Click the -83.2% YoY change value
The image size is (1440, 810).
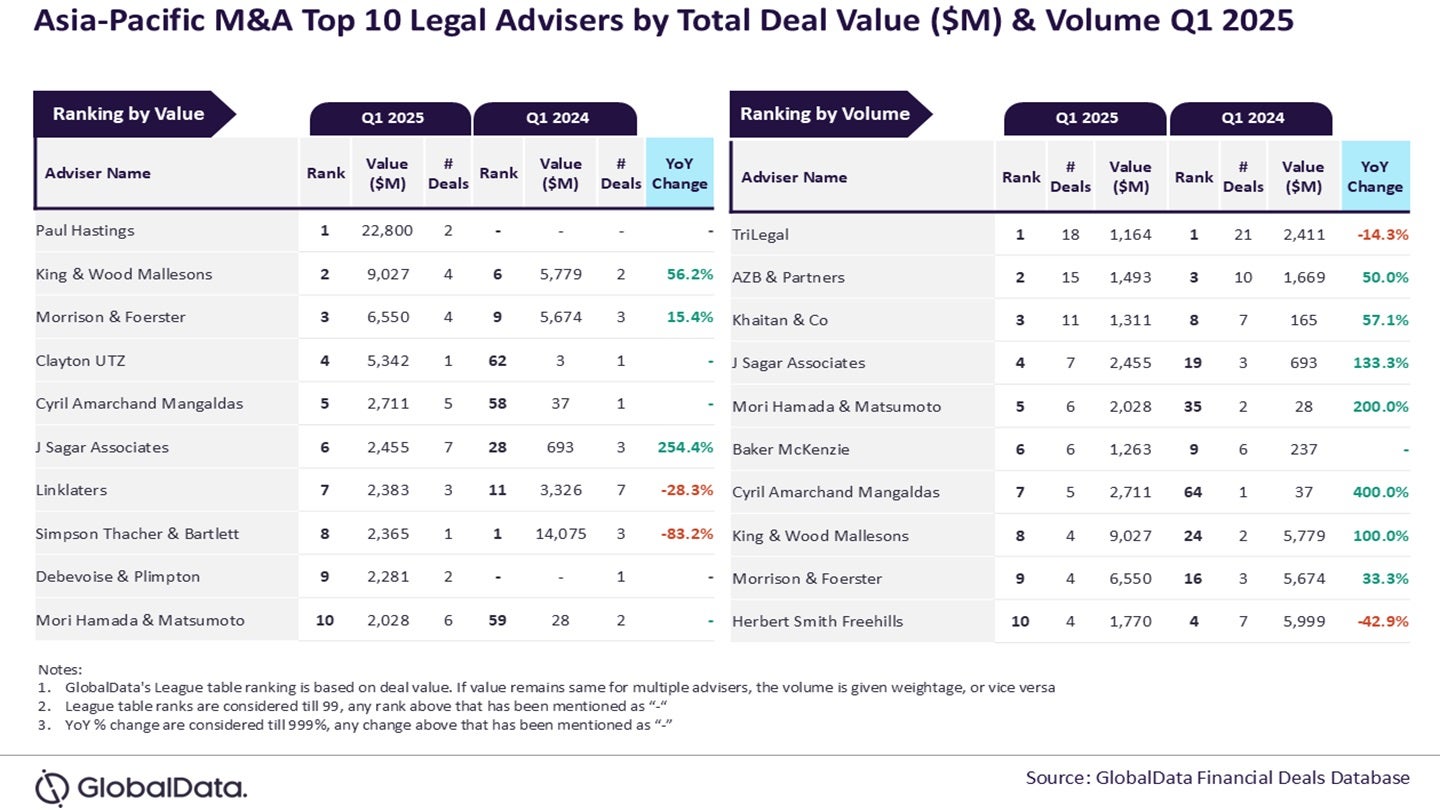[687, 534]
